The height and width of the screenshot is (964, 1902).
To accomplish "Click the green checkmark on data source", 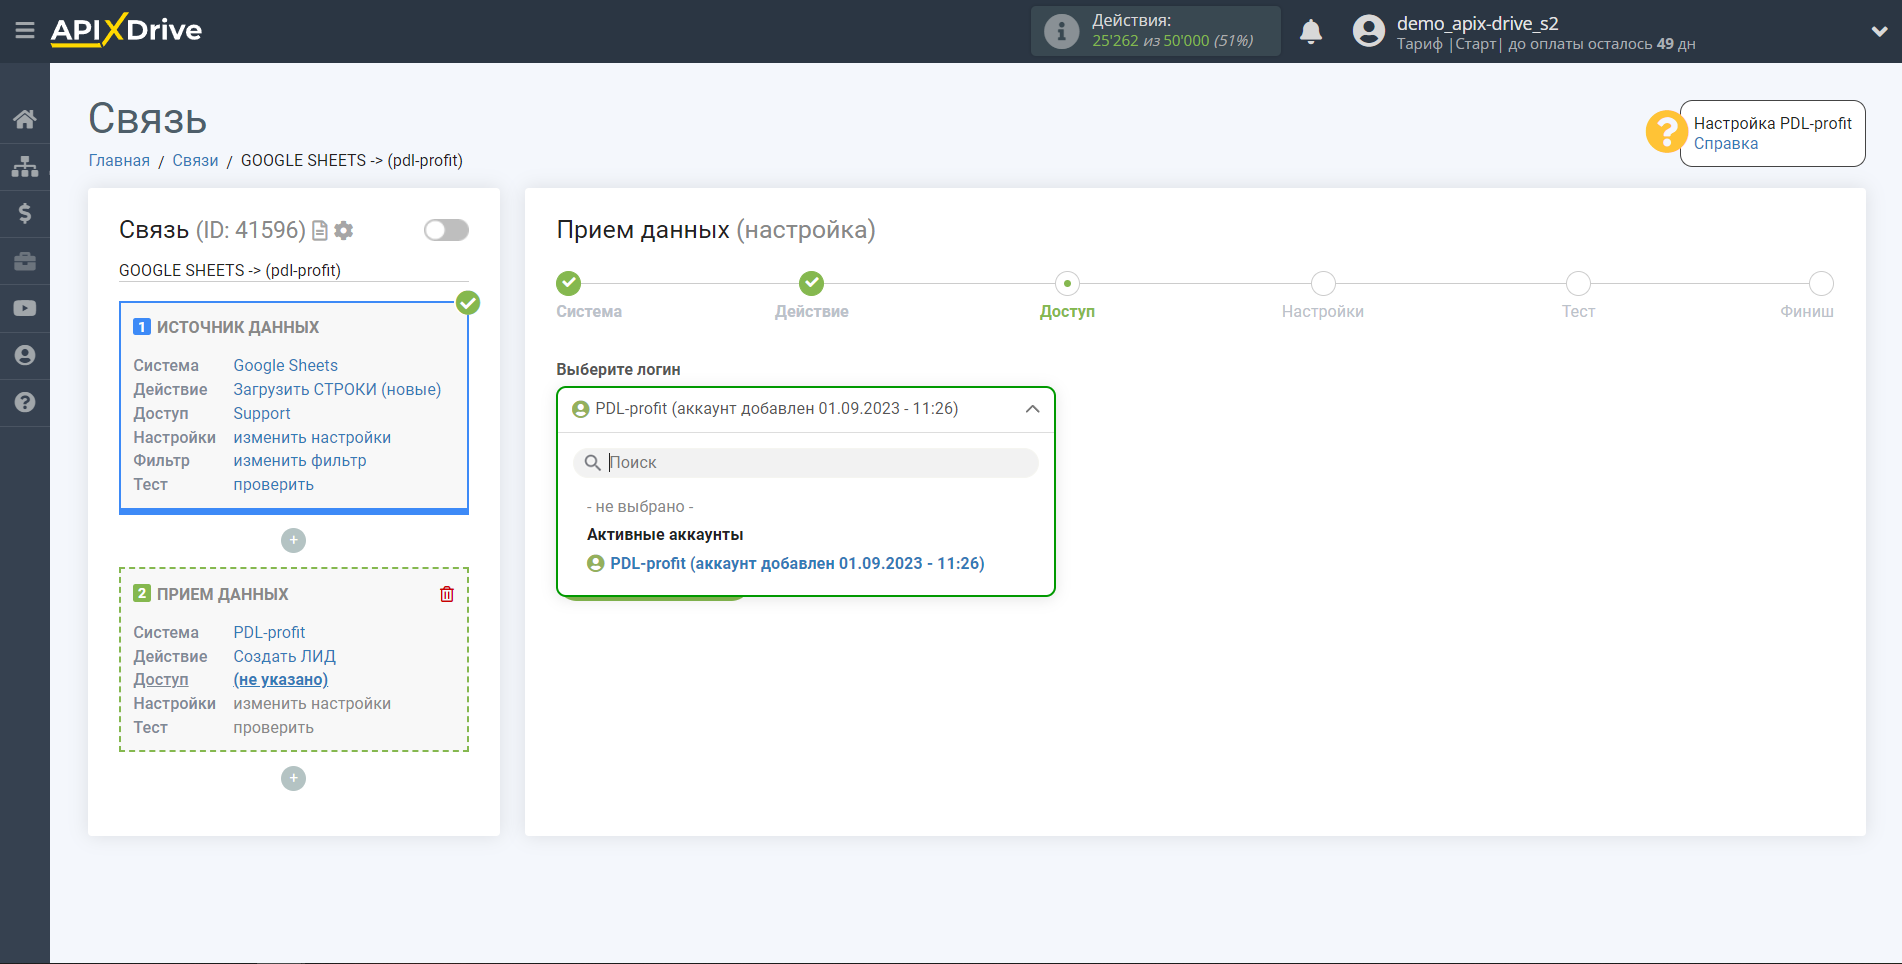I will (x=468, y=302).
